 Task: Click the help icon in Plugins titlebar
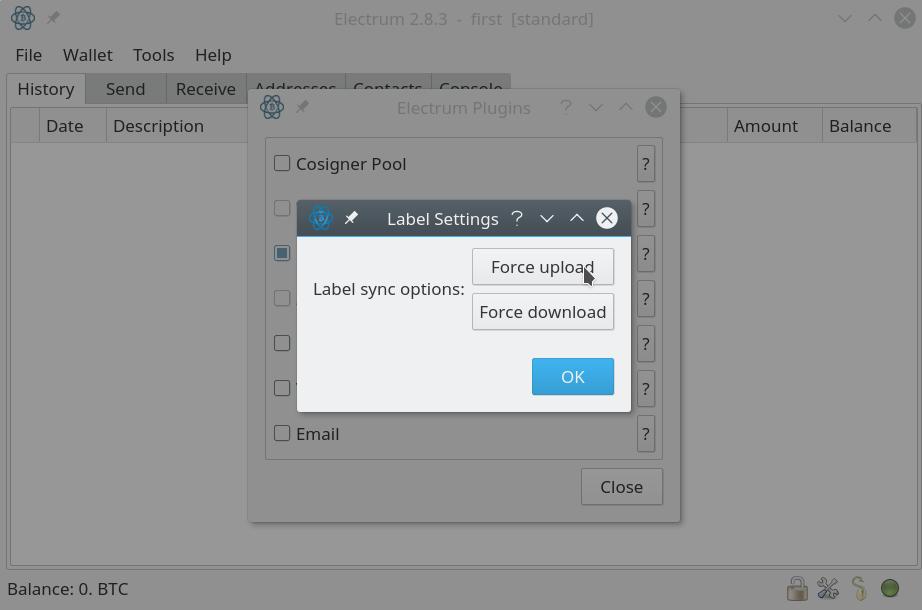(x=566, y=107)
